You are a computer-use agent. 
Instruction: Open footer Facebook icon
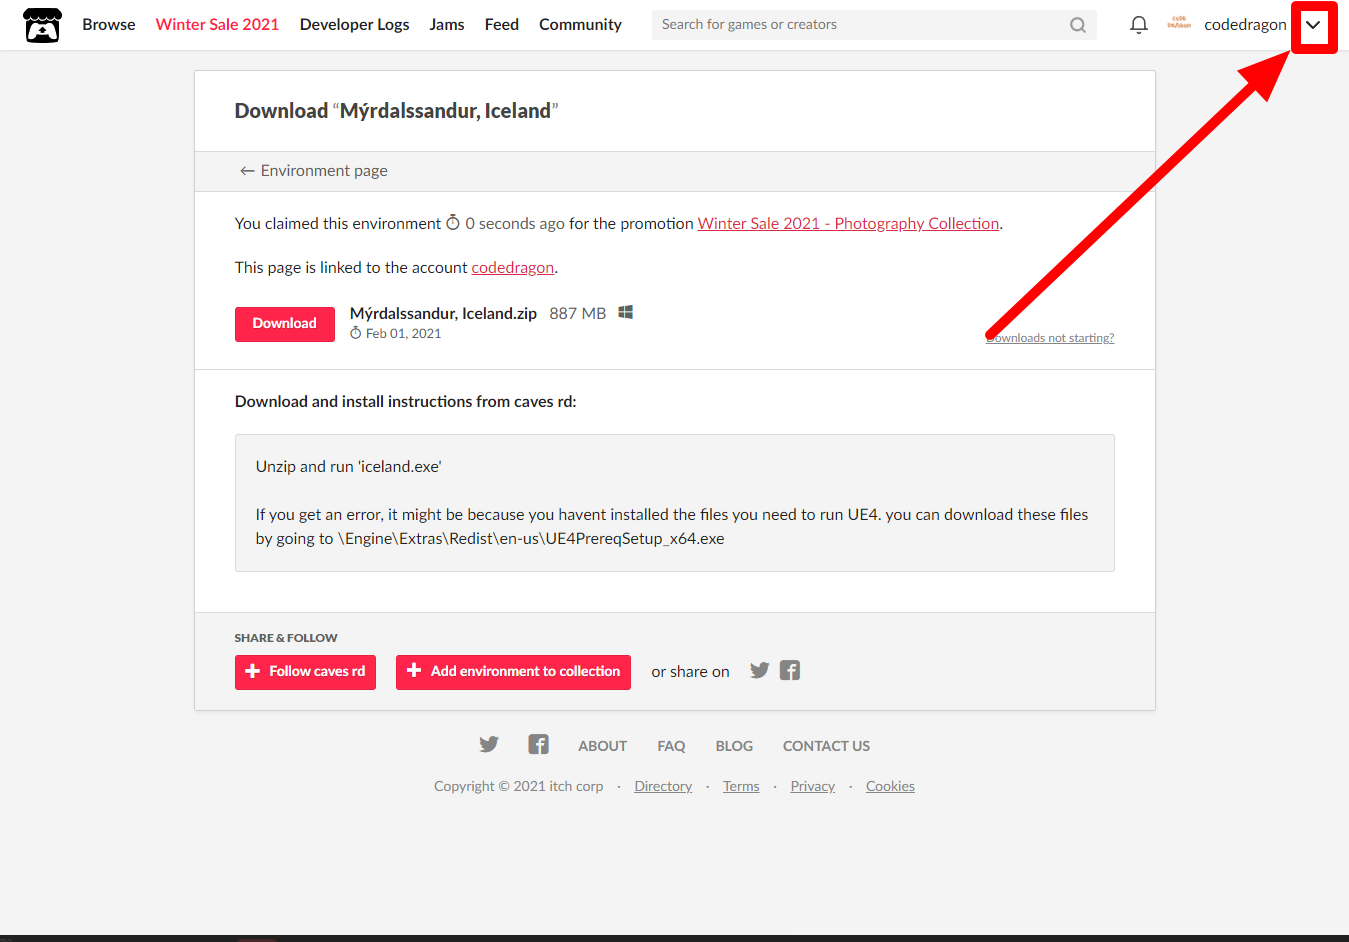(x=538, y=744)
